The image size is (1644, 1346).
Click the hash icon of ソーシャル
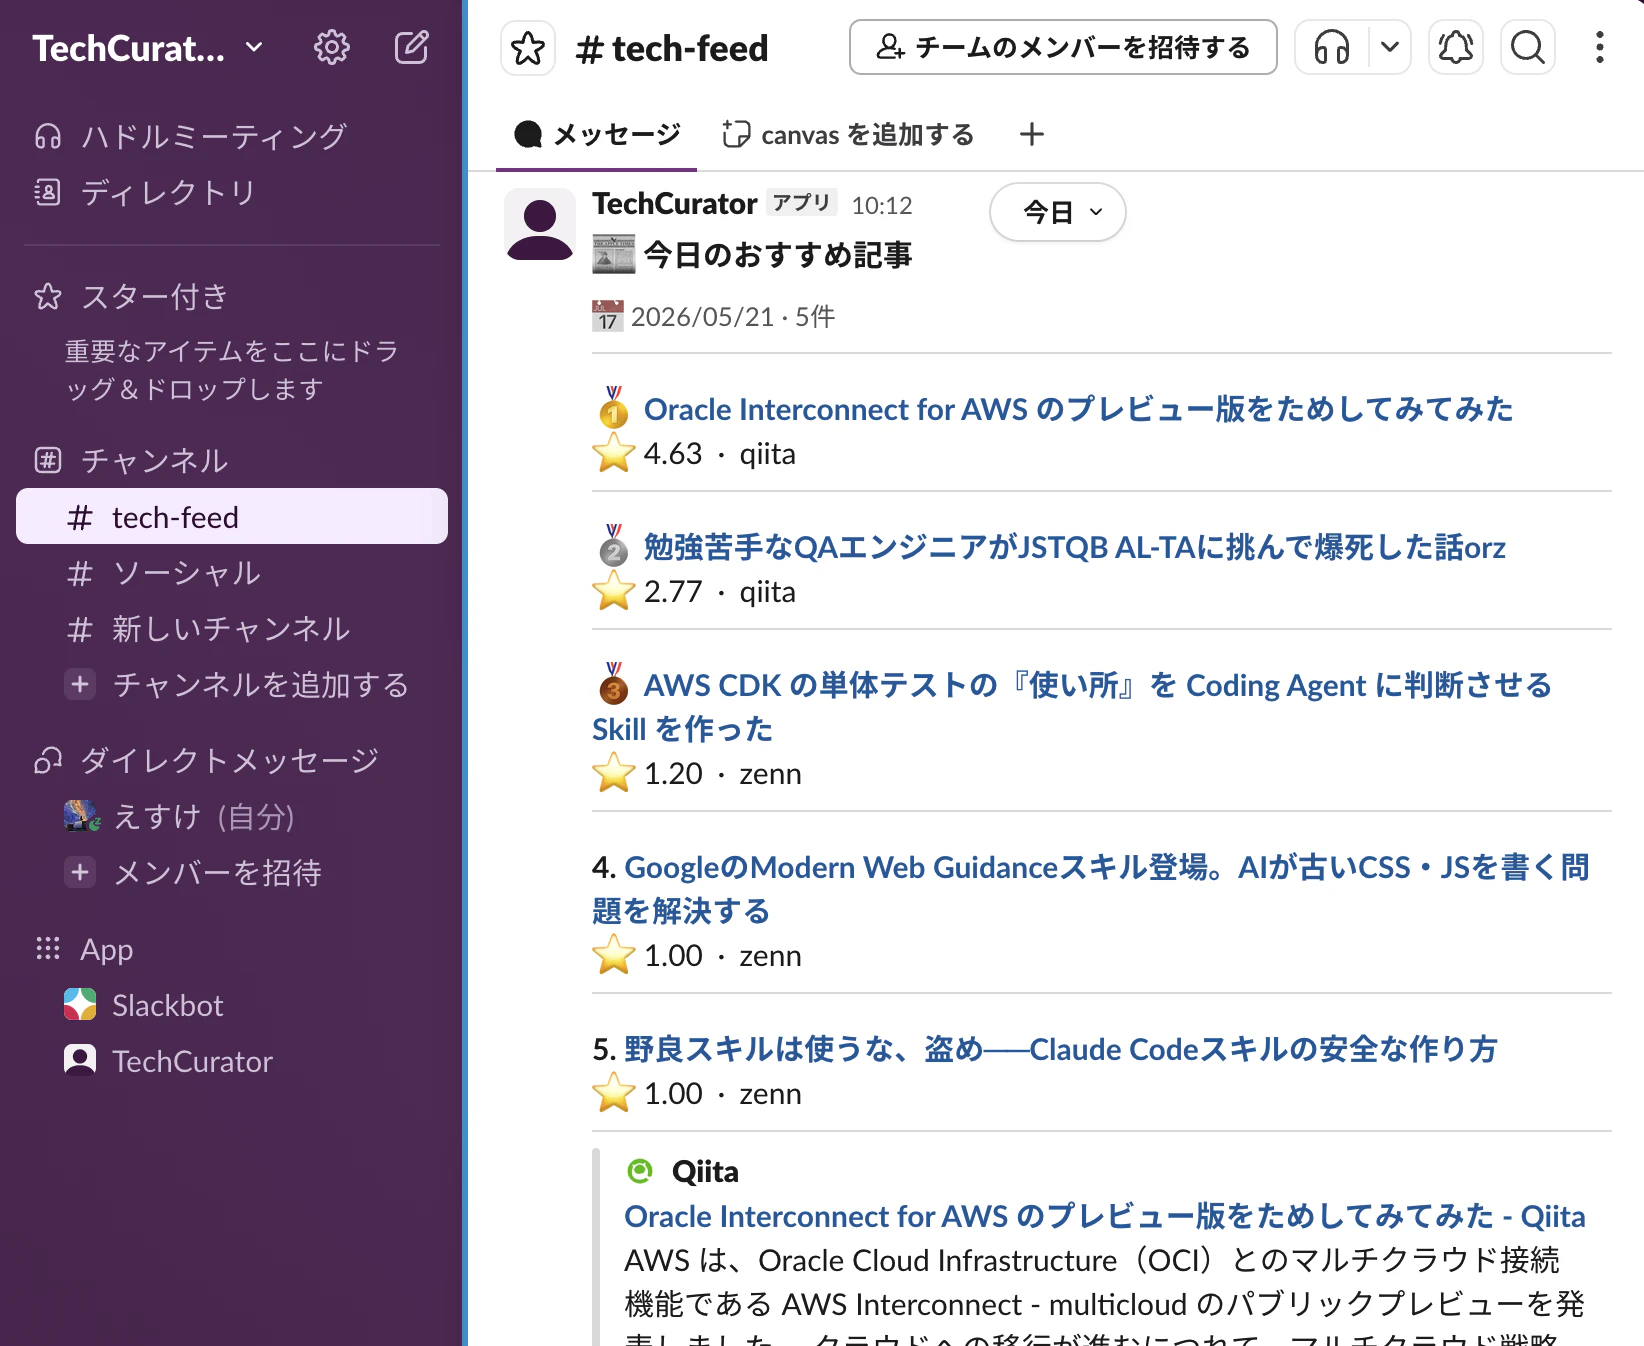click(80, 573)
